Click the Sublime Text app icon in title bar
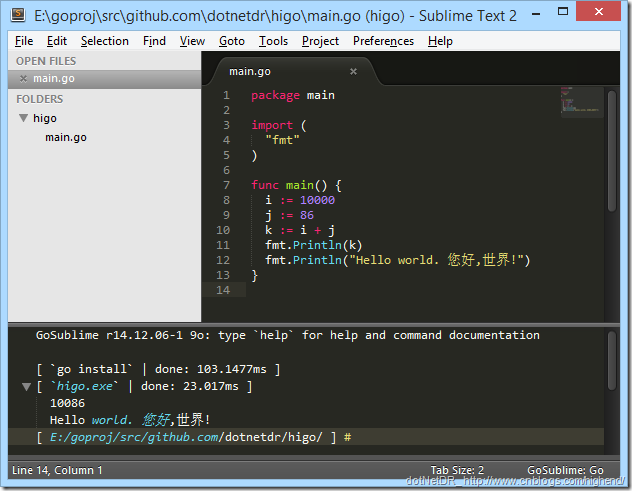 coord(18,15)
